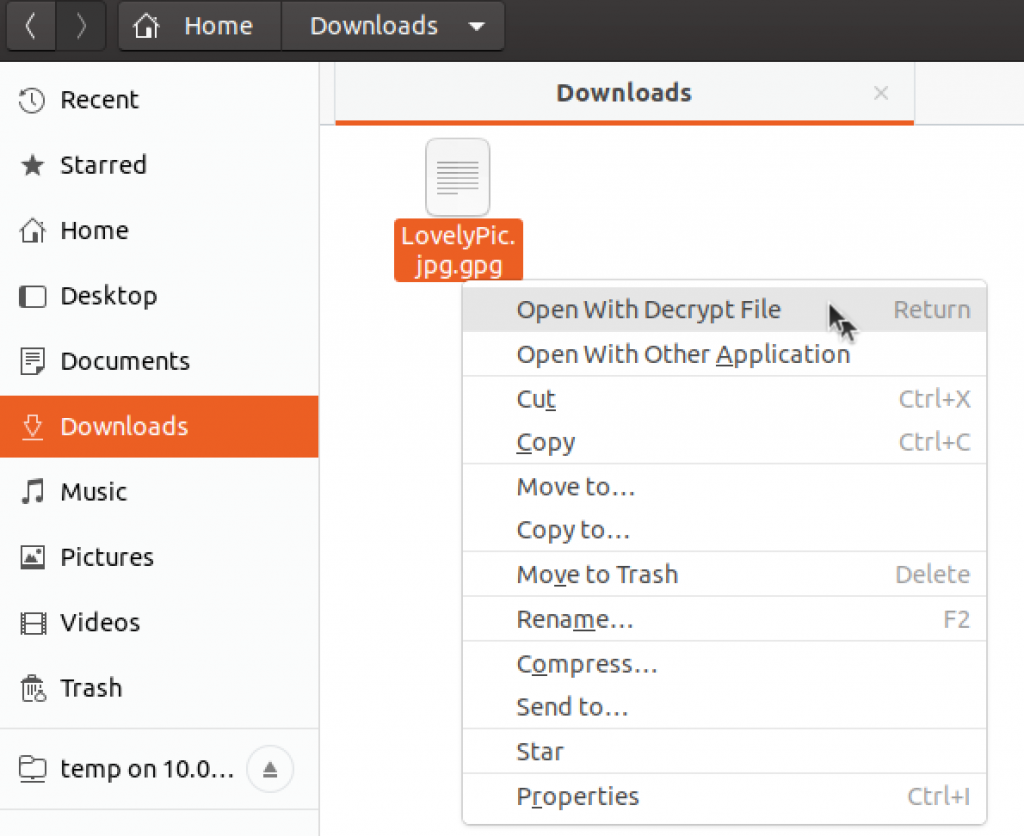The image size is (1024, 836).
Task: Click the Trash bin icon in sidebar
Action: pos(33,688)
